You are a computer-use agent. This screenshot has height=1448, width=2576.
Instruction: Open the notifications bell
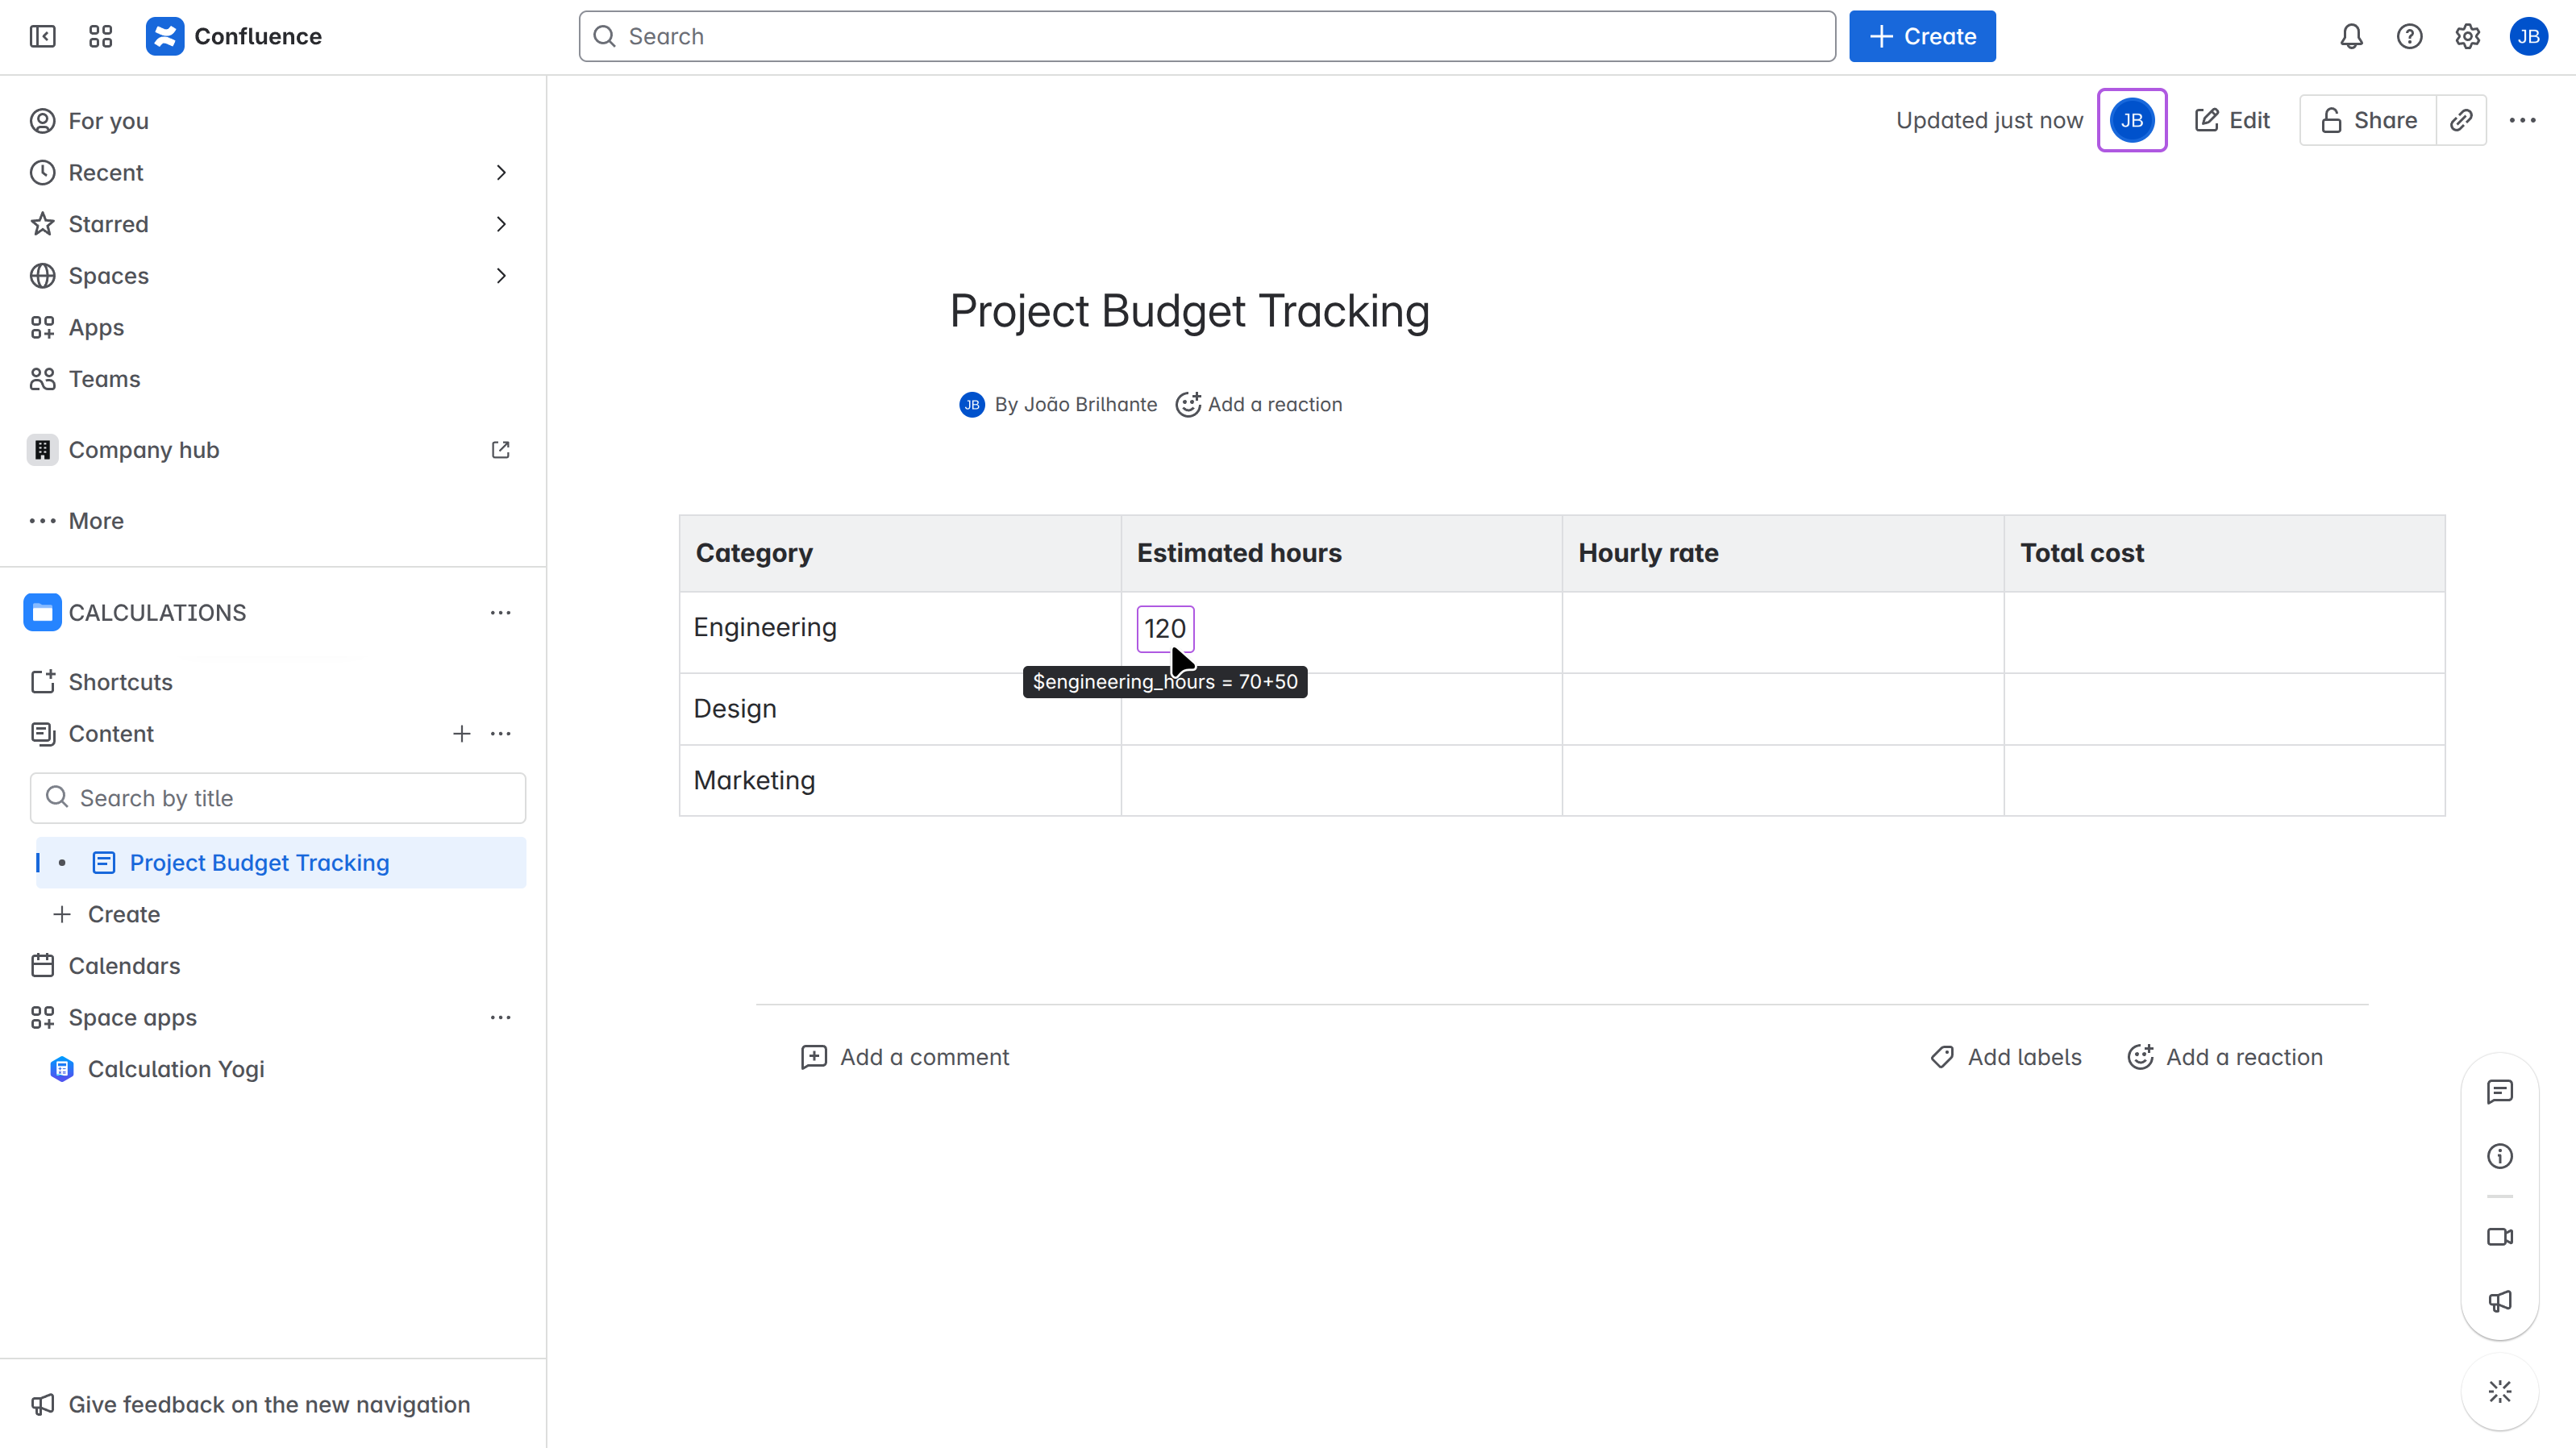(x=2351, y=37)
